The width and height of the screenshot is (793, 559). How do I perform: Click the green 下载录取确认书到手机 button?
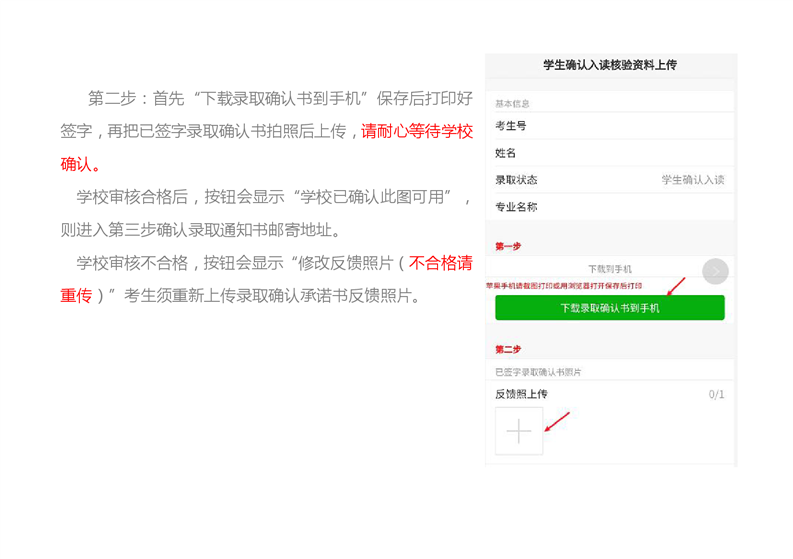tap(609, 308)
